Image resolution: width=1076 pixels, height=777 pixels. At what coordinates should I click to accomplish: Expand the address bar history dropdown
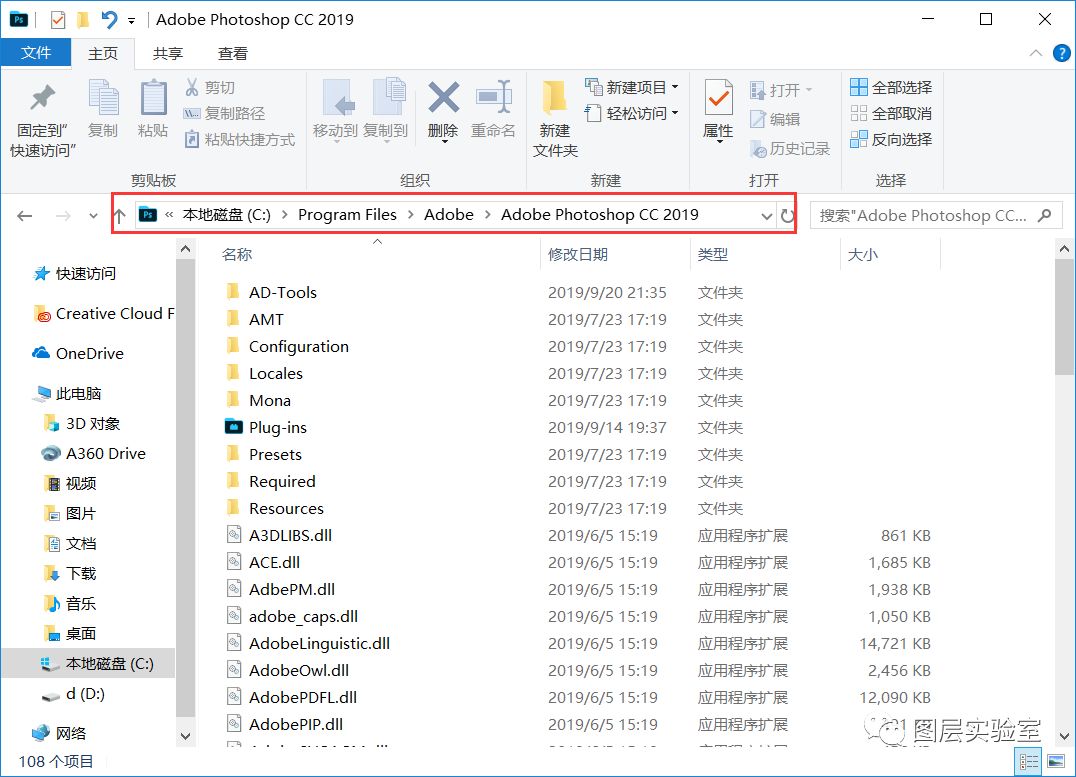[767, 216]
